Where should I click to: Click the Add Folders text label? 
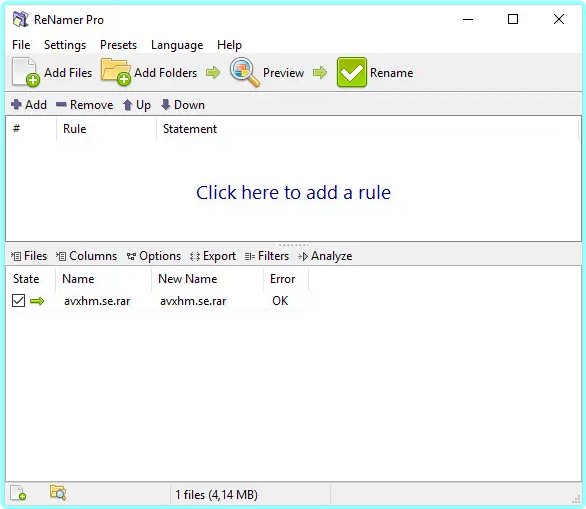(x=166, y=73)
